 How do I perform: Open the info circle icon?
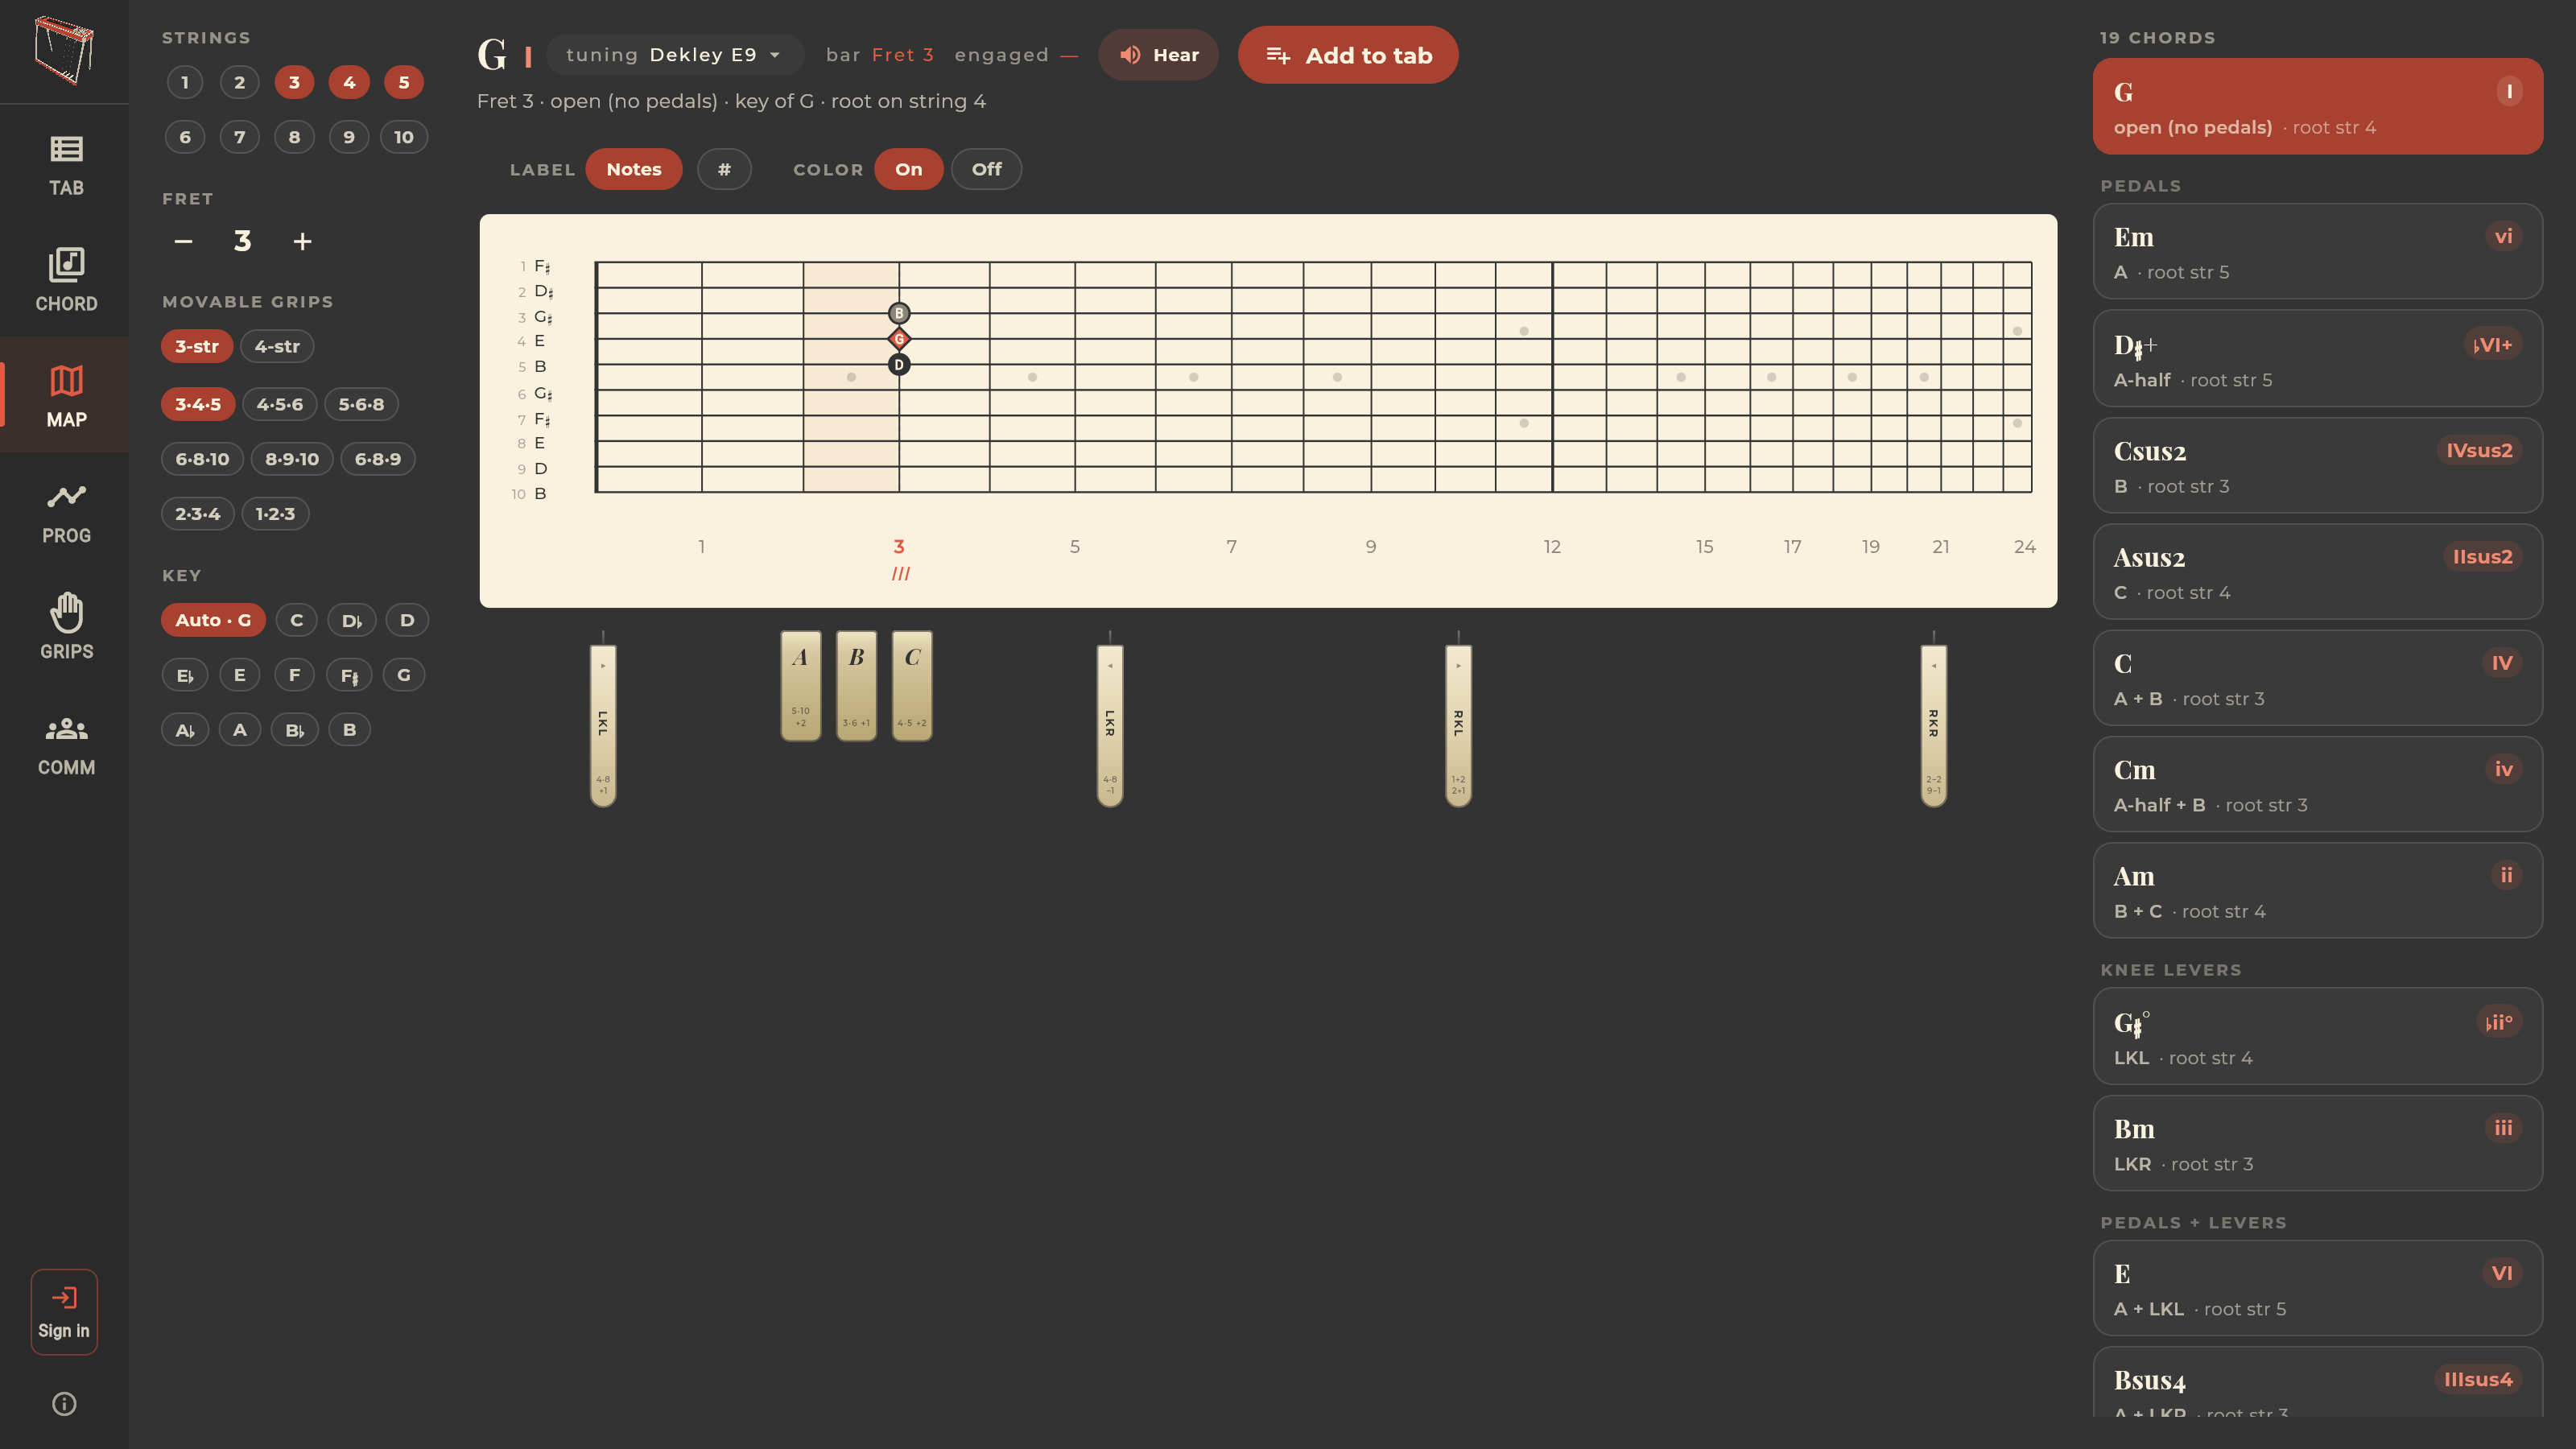(64, 1404)
